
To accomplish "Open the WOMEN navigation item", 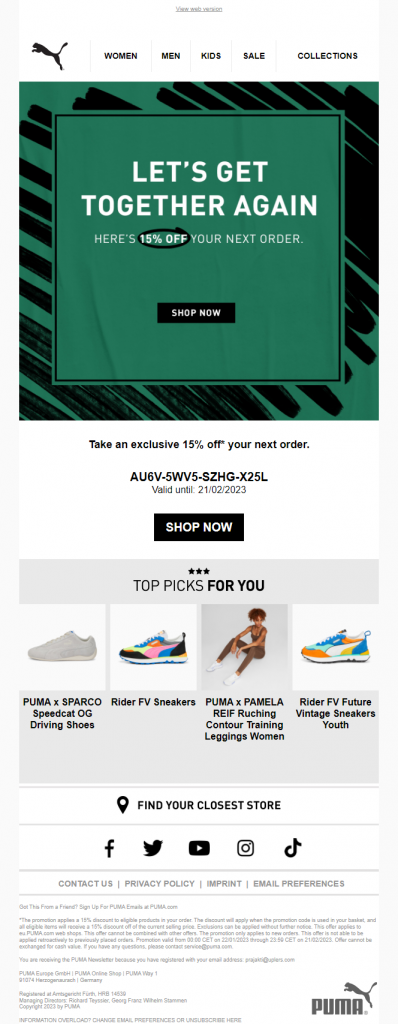I will click(121, 56).
